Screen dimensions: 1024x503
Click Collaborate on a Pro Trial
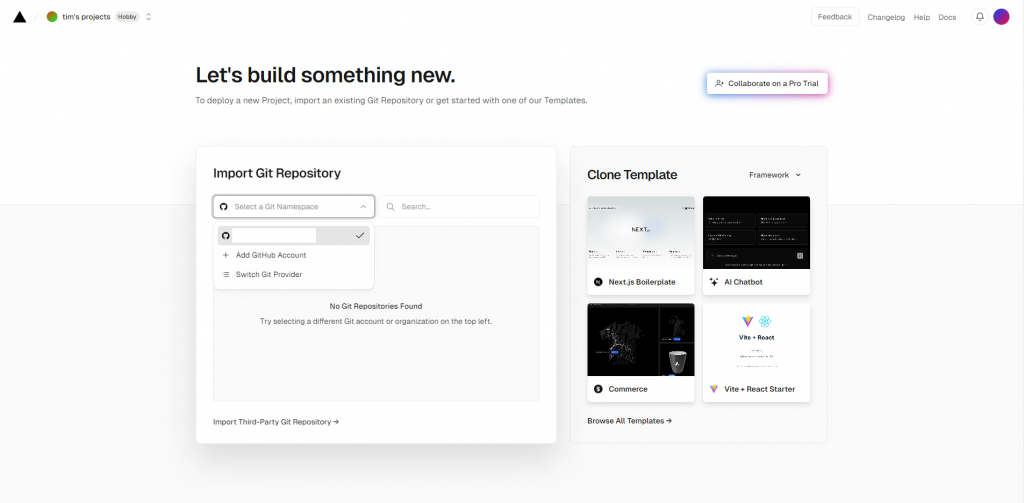(x=767, y=84)
